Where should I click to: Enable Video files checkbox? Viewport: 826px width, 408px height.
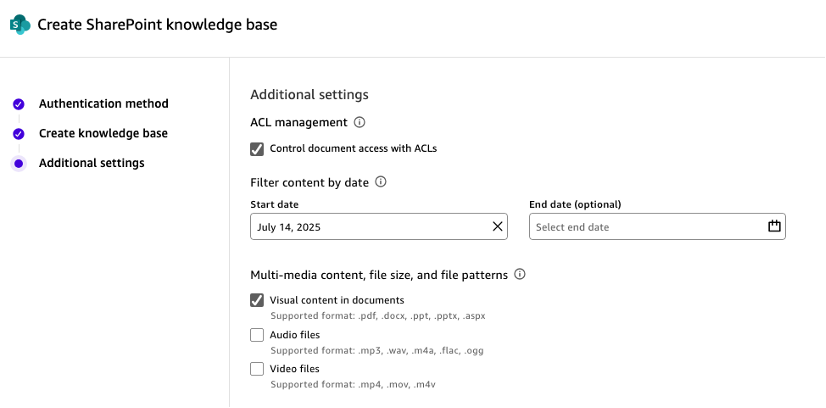tap(257, 369)
